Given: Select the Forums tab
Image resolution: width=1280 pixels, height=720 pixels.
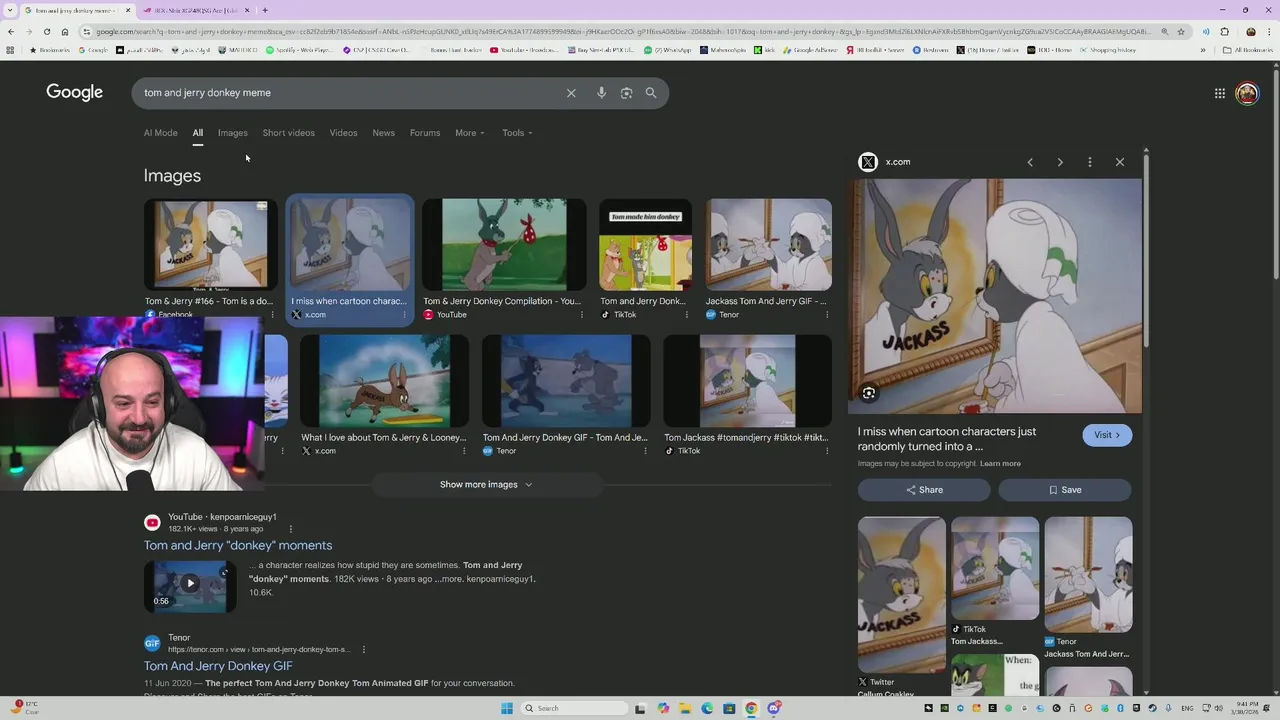Looking at the screenshot, I should coord(425,133).
